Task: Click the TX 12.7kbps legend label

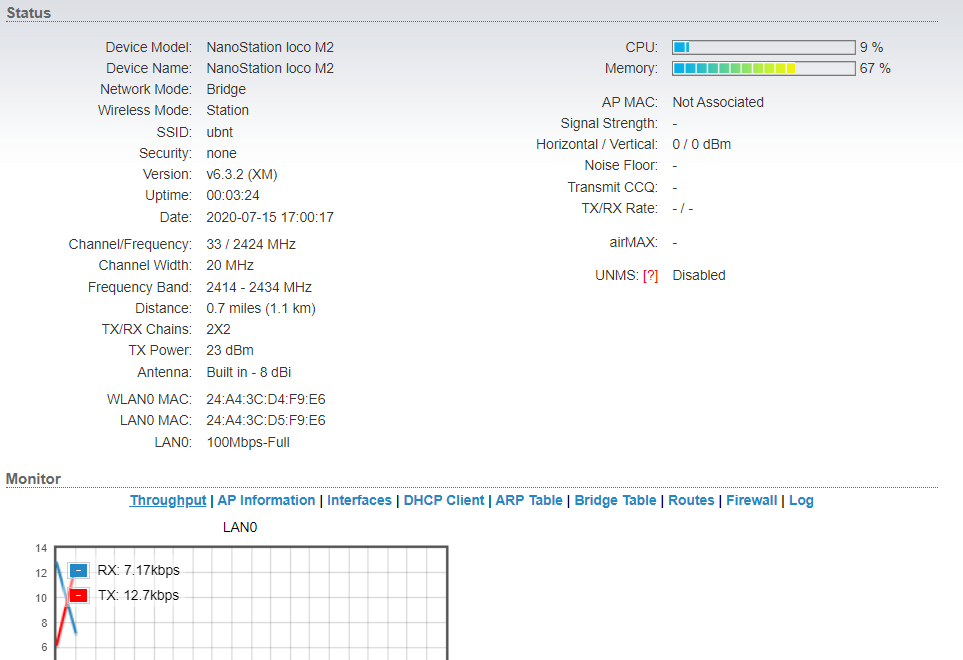Action: pyautogui.click(x=138, y=596)
